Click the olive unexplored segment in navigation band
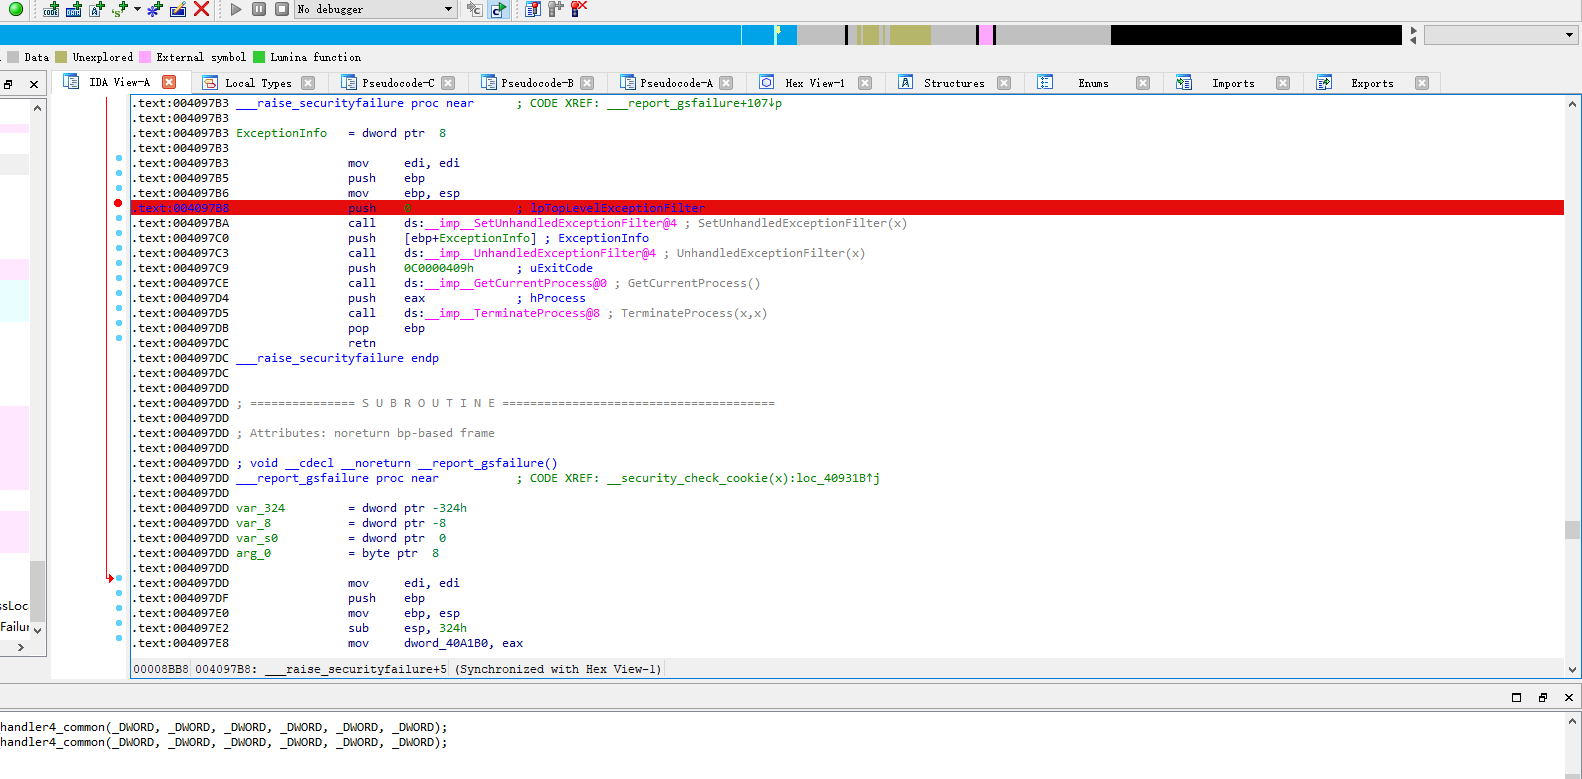The image size is (1582, 779). click(x=910, y=35)
